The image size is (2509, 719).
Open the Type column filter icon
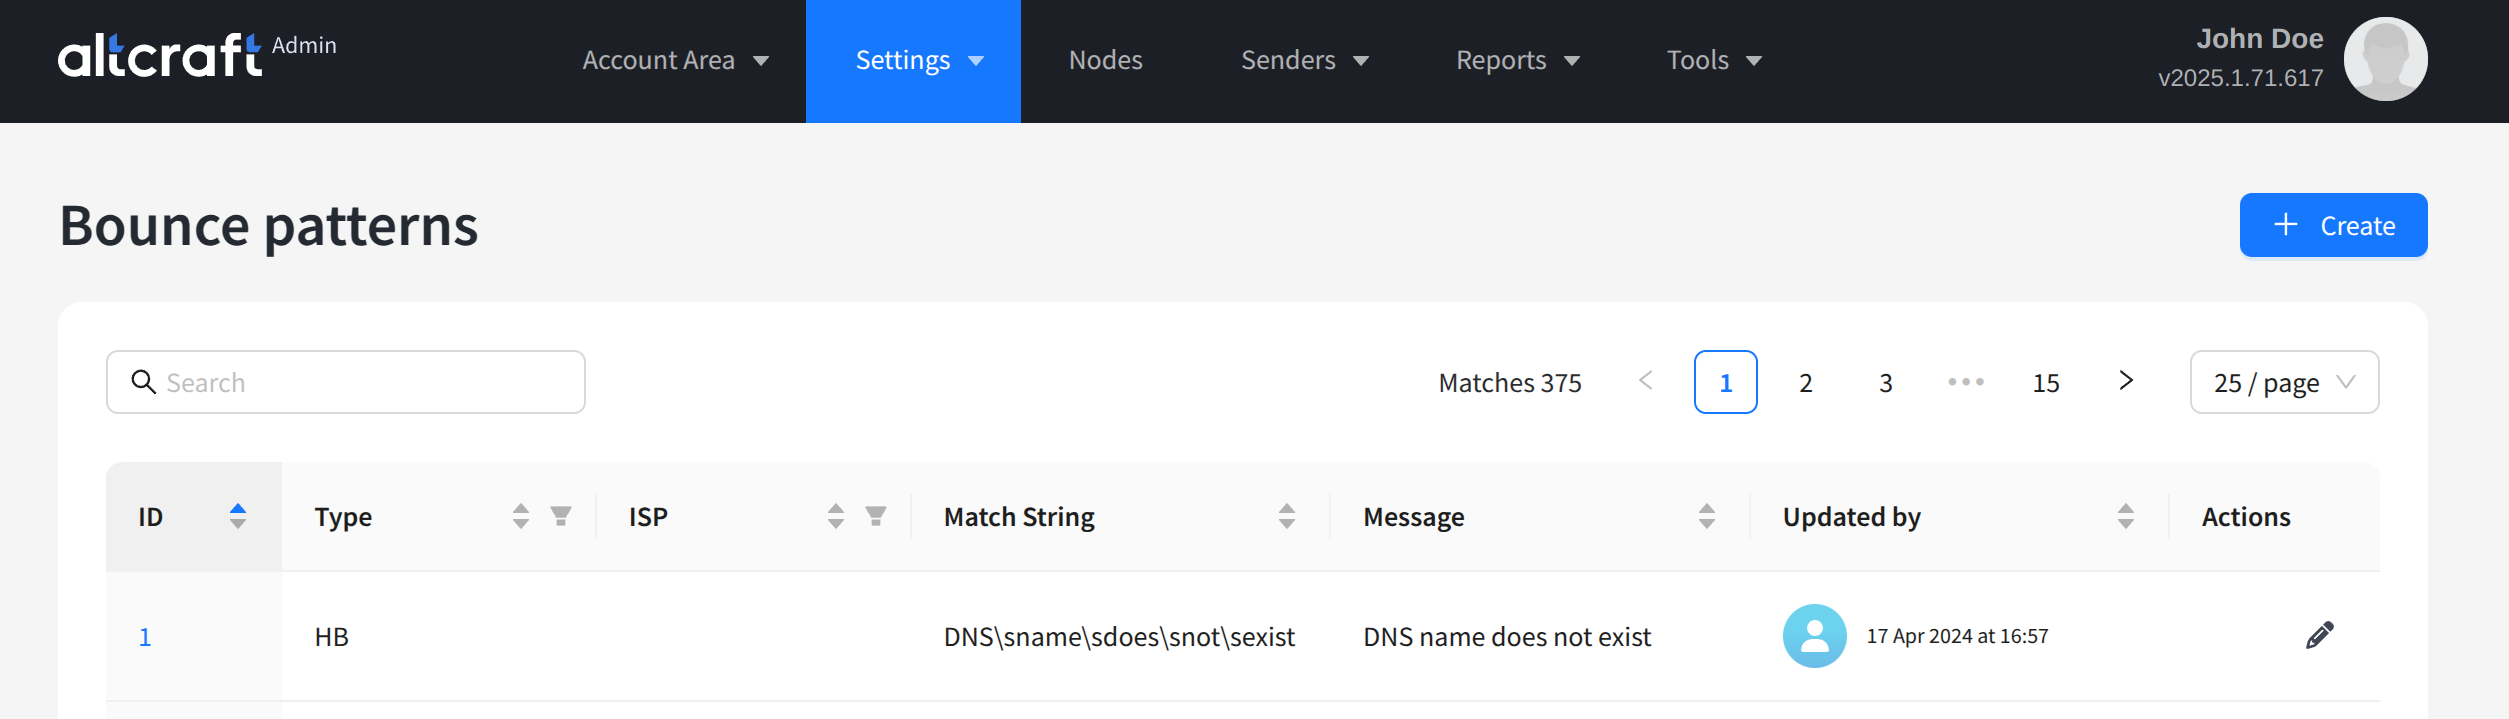(561, 516)
